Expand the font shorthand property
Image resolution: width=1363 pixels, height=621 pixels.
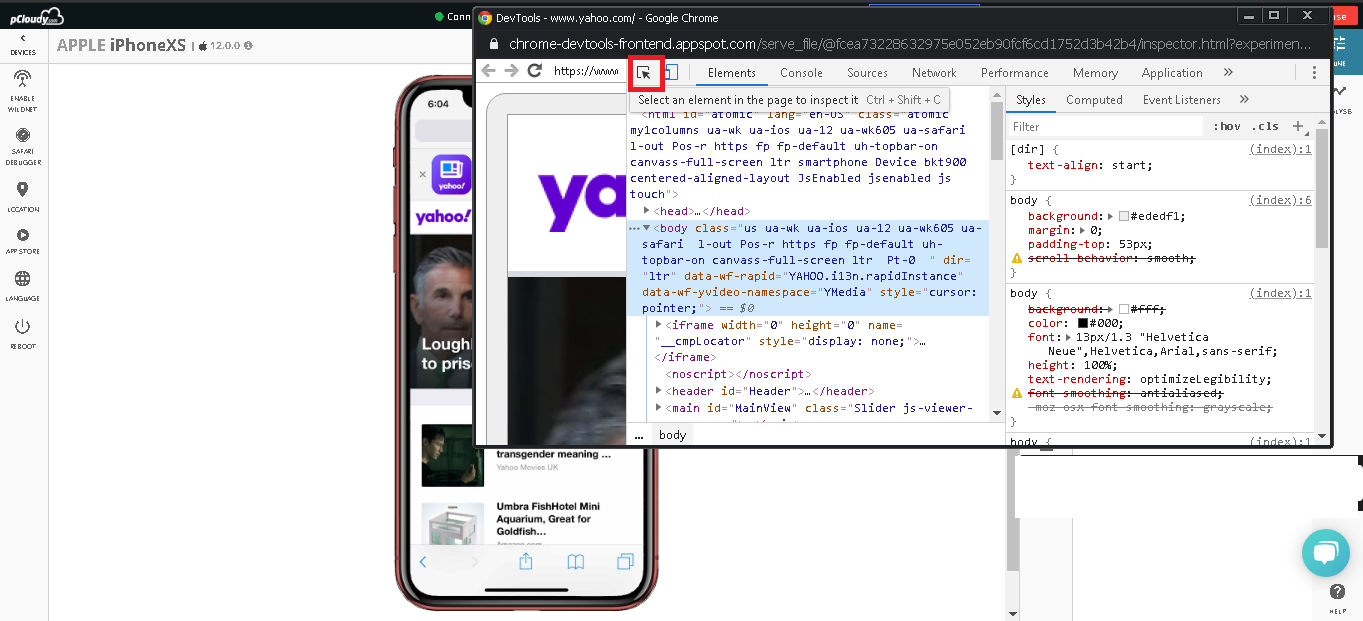point(1069,337)
